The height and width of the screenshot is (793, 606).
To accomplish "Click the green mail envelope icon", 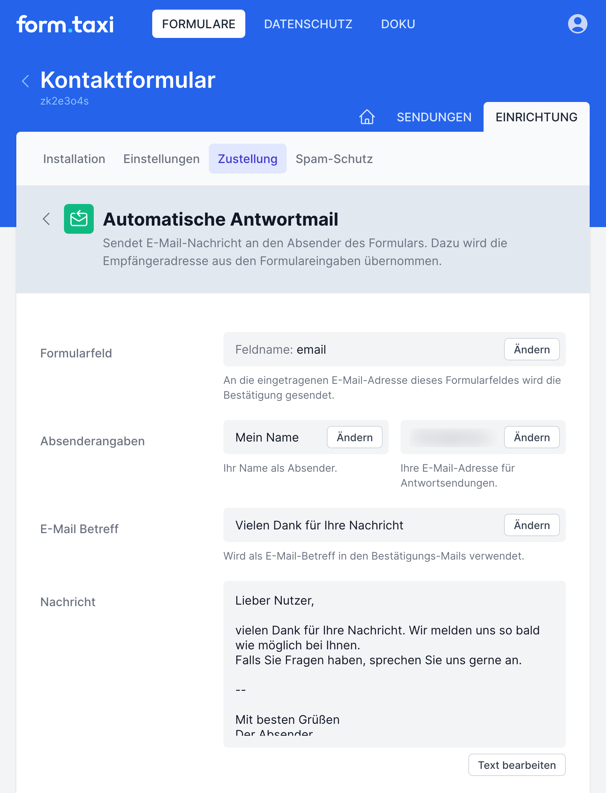I will coord(79,219).
